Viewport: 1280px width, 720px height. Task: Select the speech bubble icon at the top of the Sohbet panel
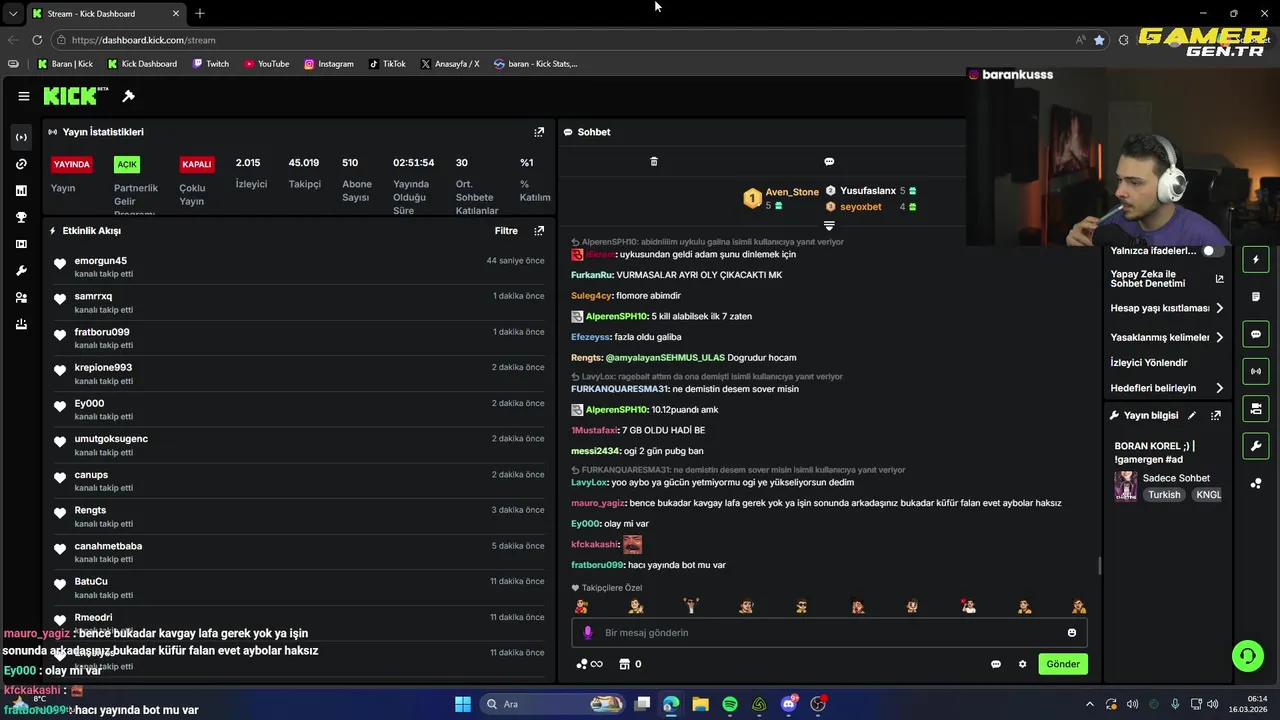[829, 161]
